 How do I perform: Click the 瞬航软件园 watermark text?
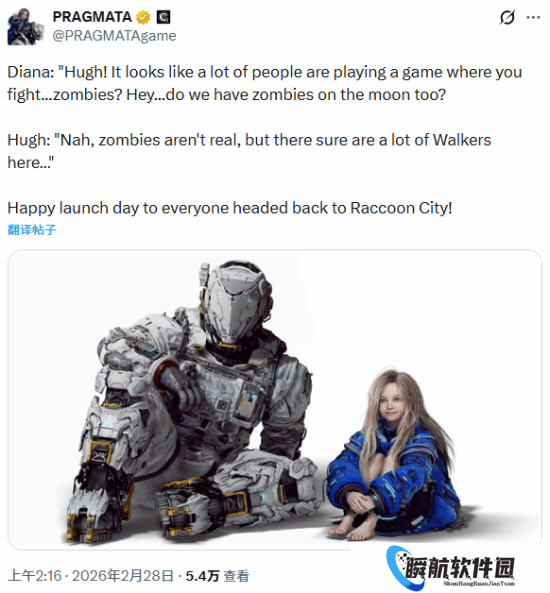click(460, 568)
